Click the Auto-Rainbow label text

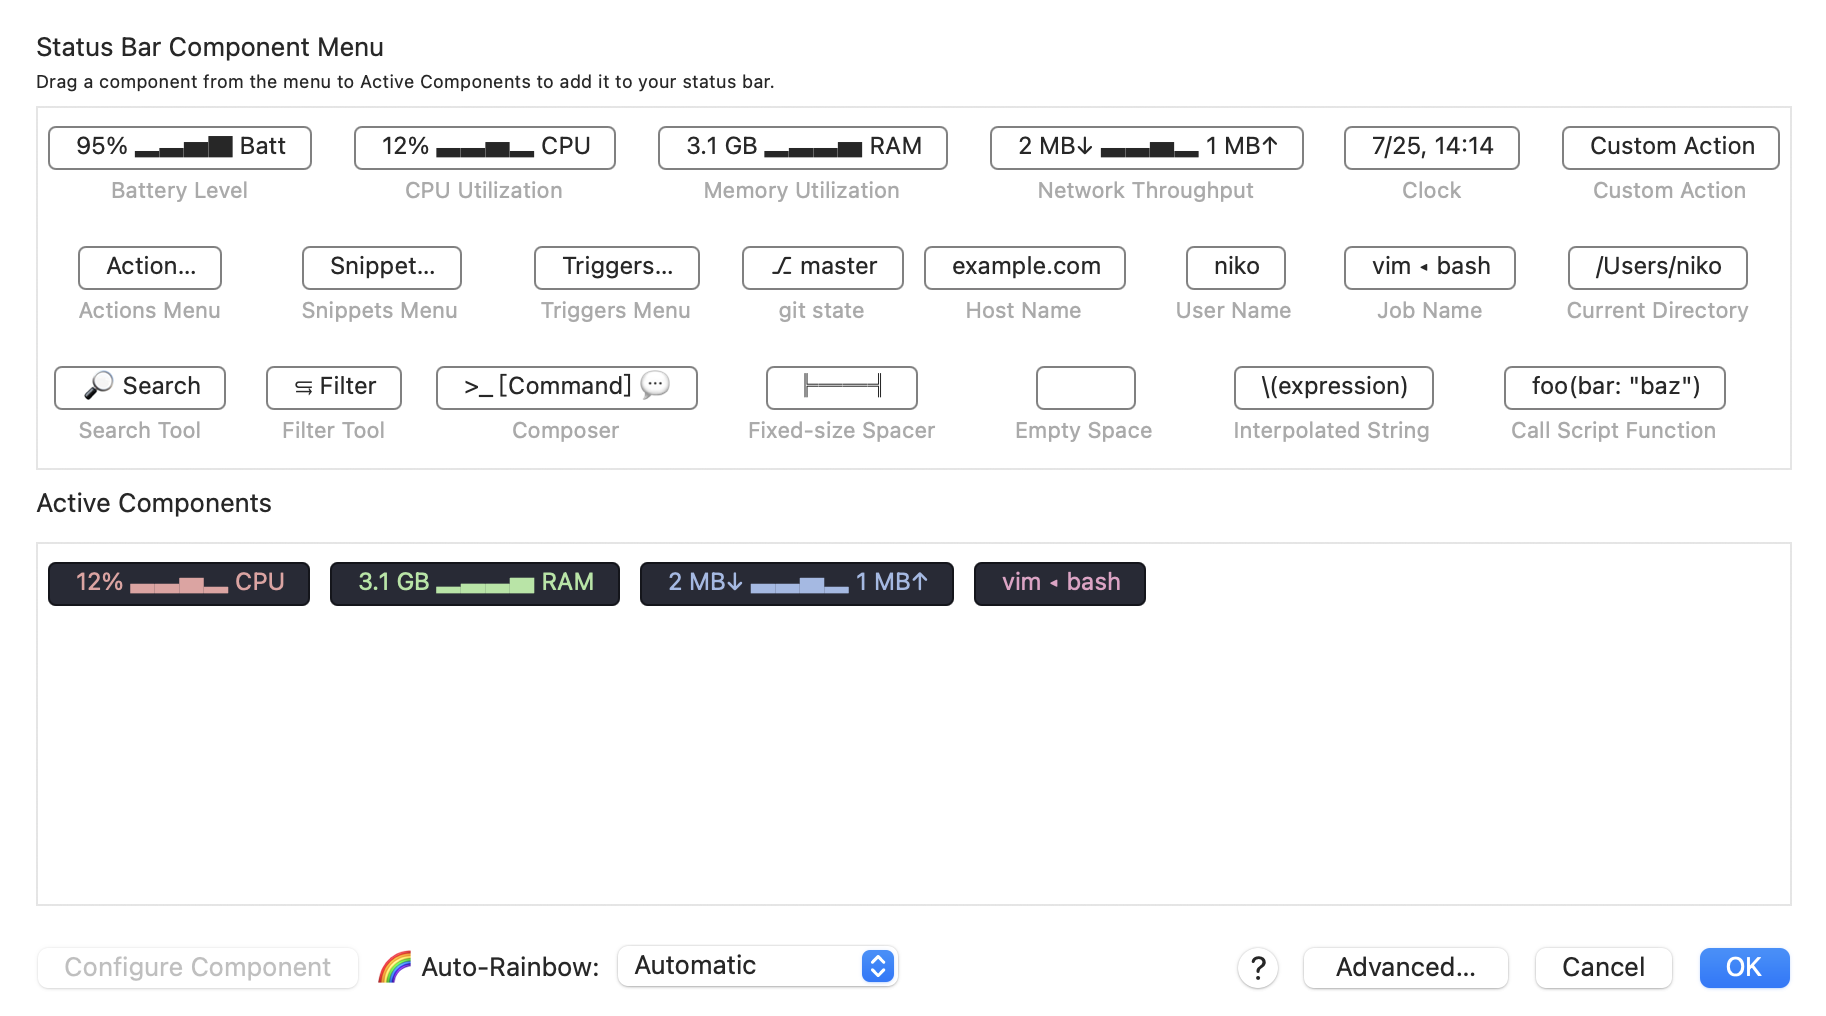pos(510,967)
